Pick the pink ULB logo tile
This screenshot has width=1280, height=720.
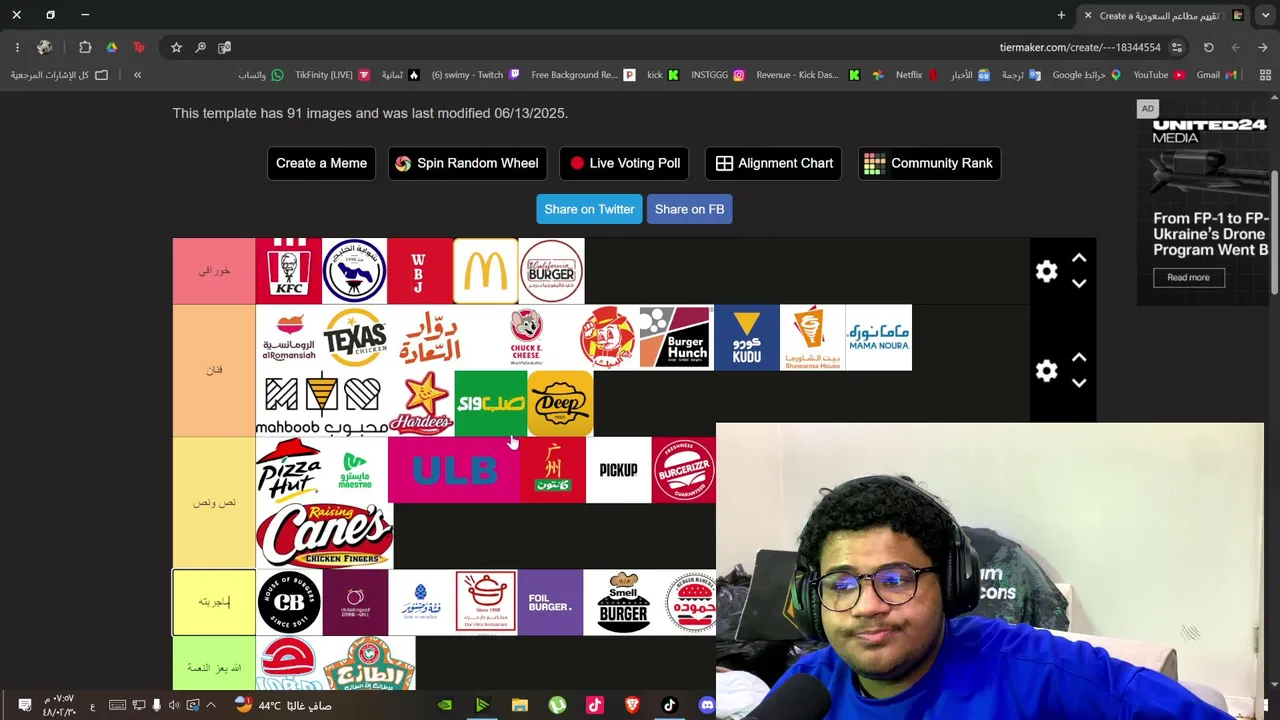click(x=454, y=470)
